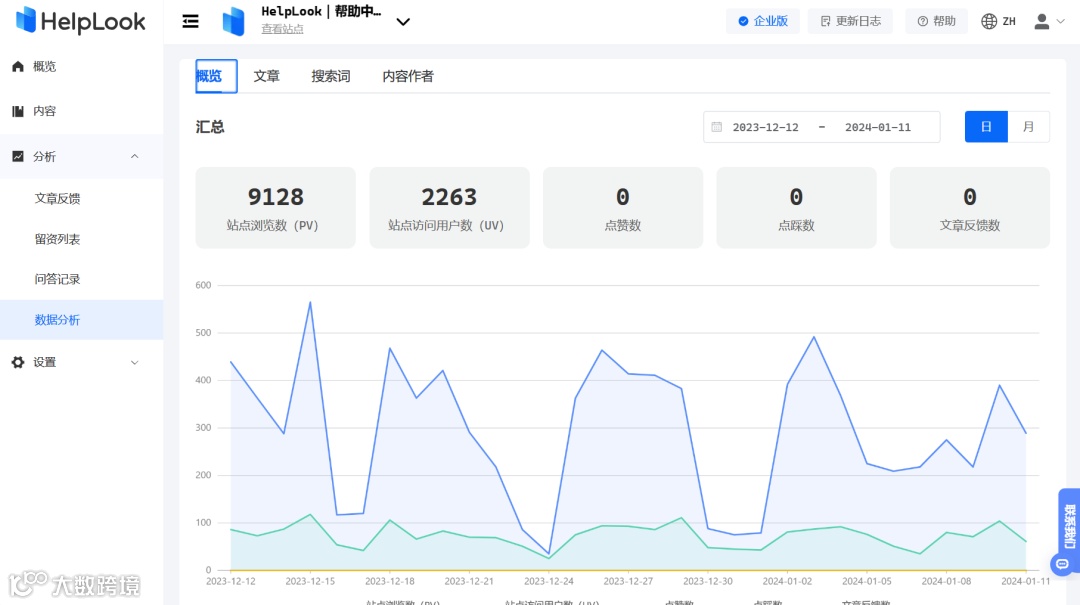Click start date 2023-12-12 field
The image size is (1080, 605).
coord(765,127)
